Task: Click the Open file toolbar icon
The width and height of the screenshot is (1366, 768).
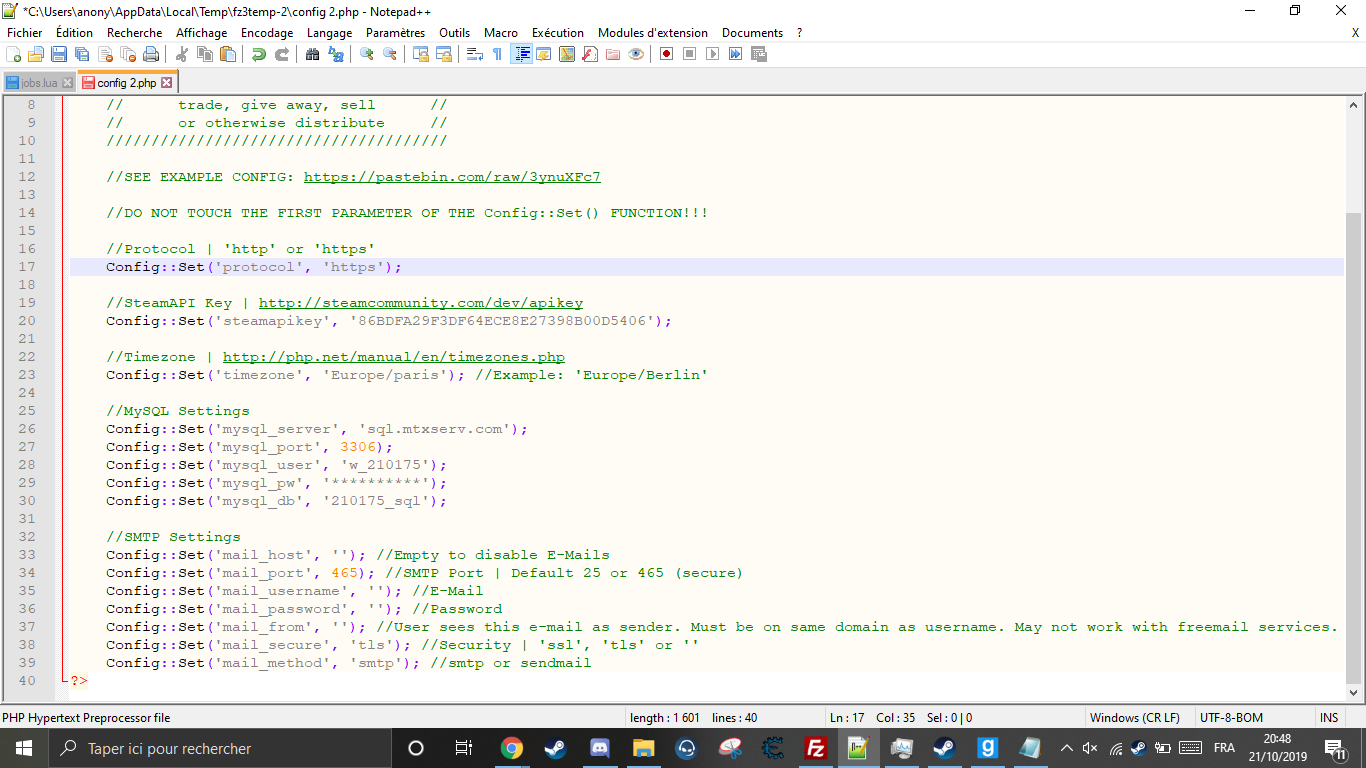Action: click(x=36, y=54)
